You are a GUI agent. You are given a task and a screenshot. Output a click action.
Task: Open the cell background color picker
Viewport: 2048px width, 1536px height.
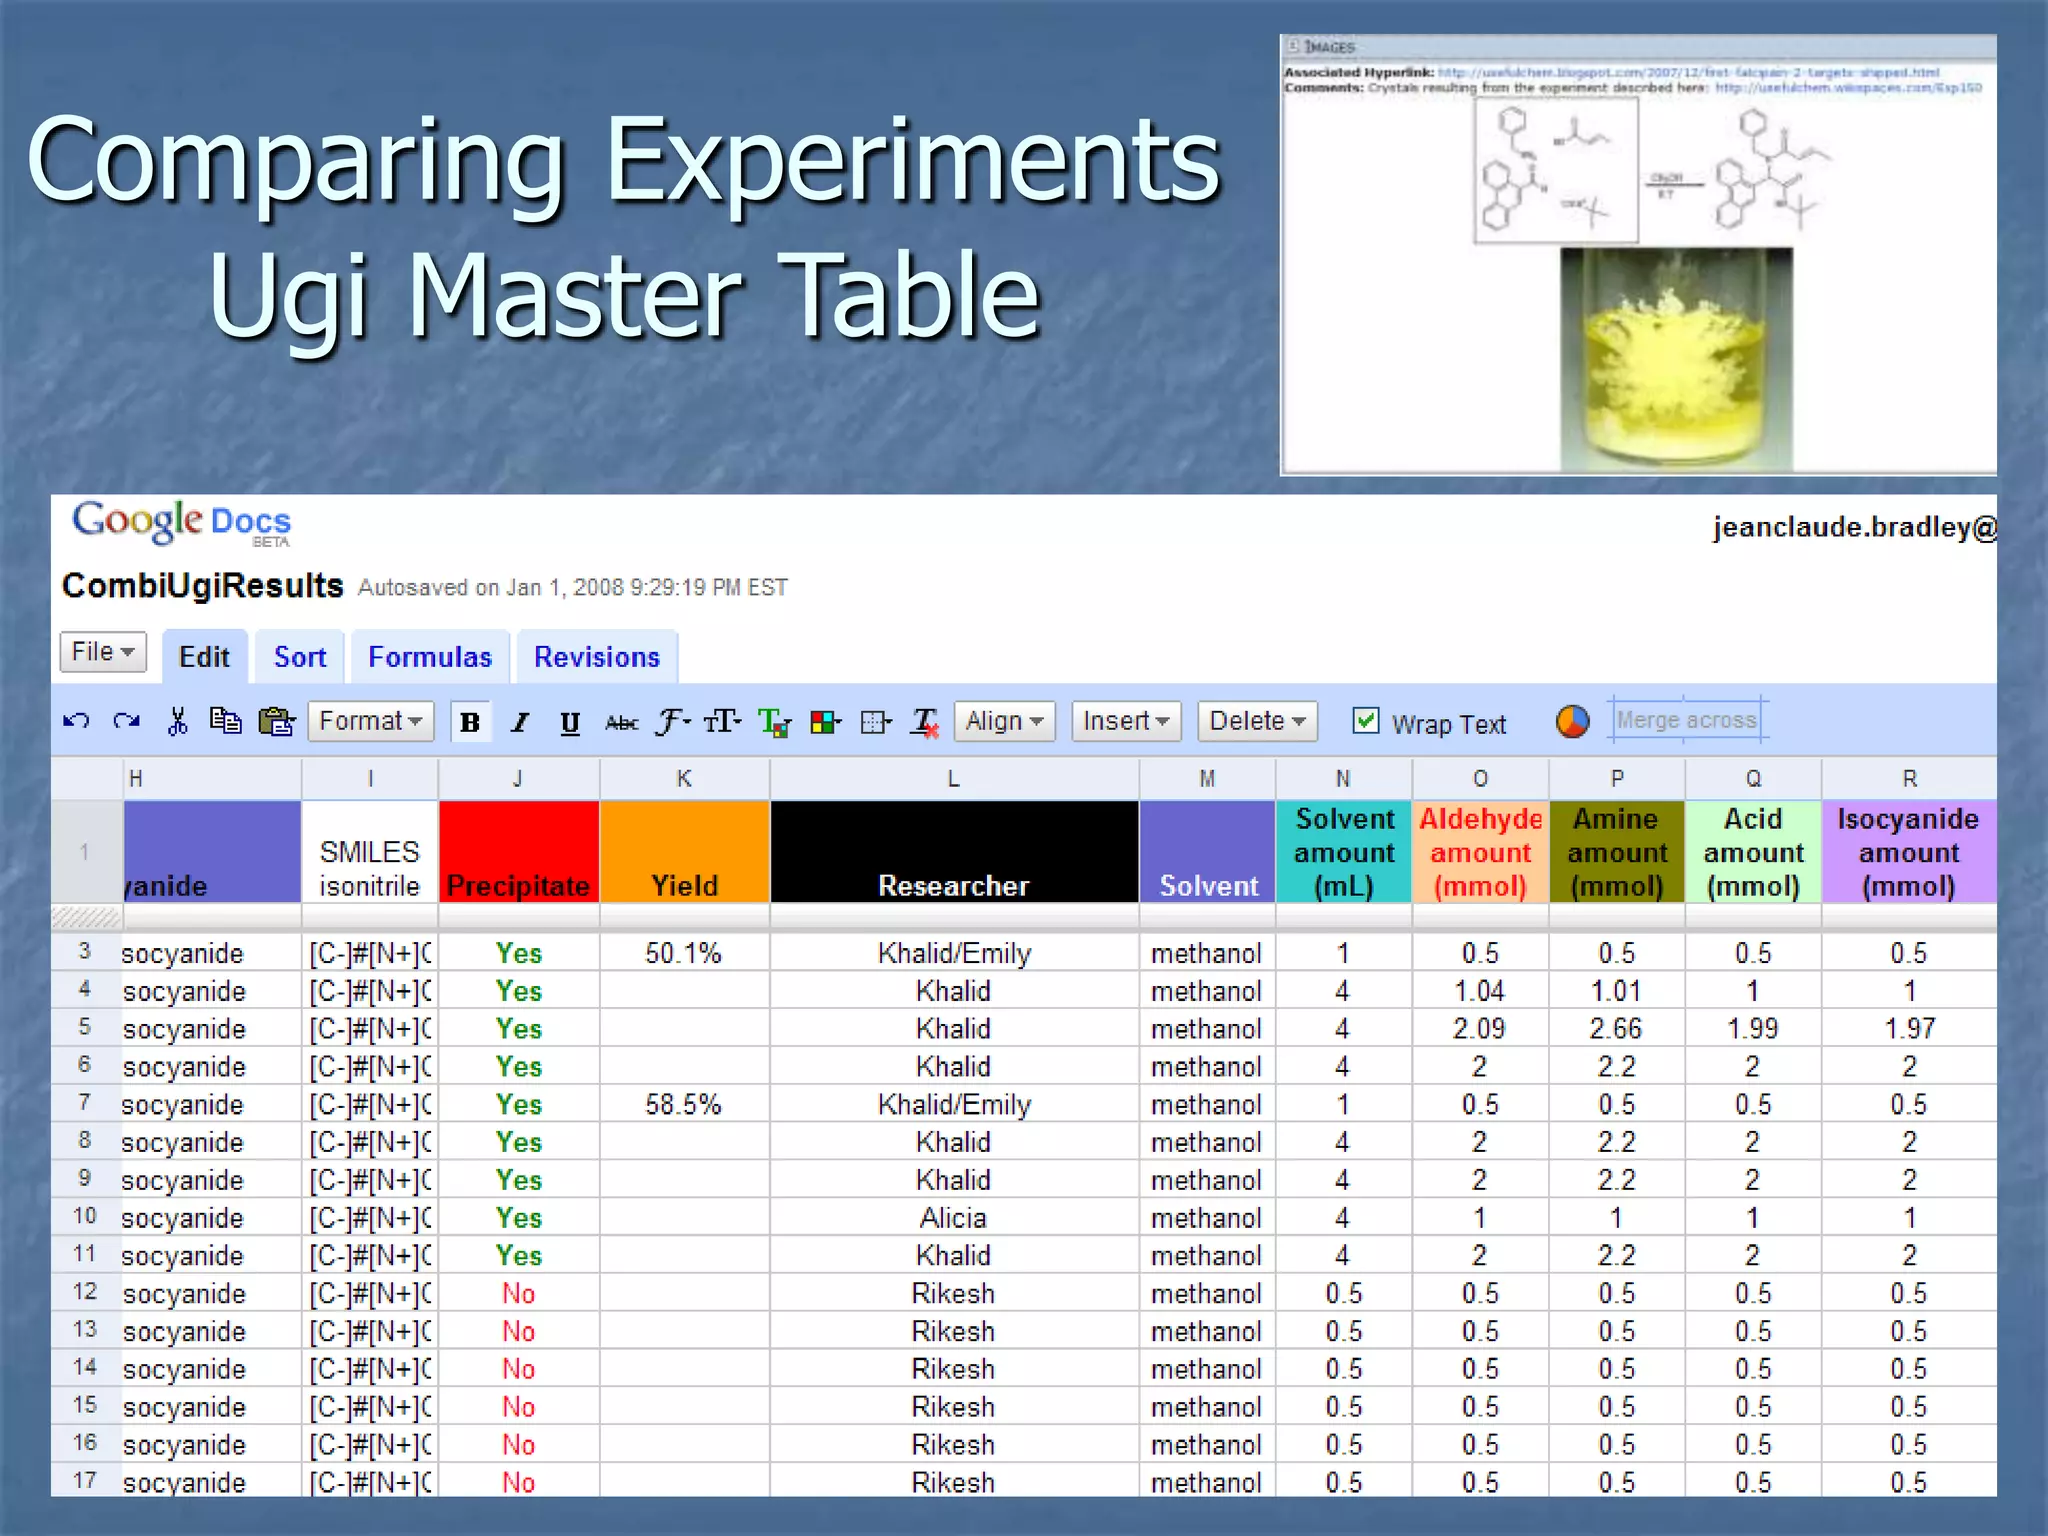pyautogui.click(x=825, y=722)
